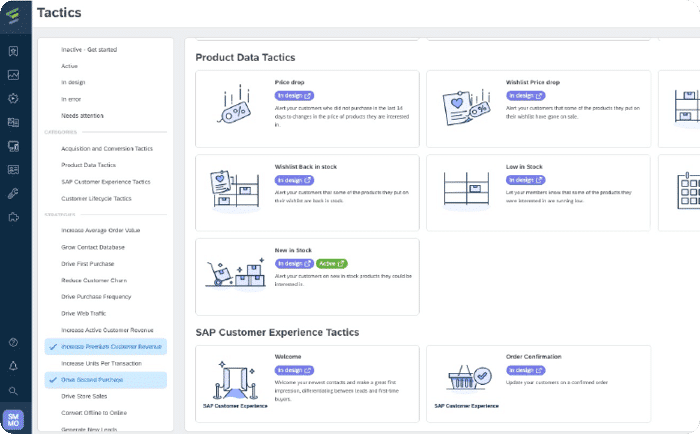Click the Low in Stock card title

pos(524,167)
